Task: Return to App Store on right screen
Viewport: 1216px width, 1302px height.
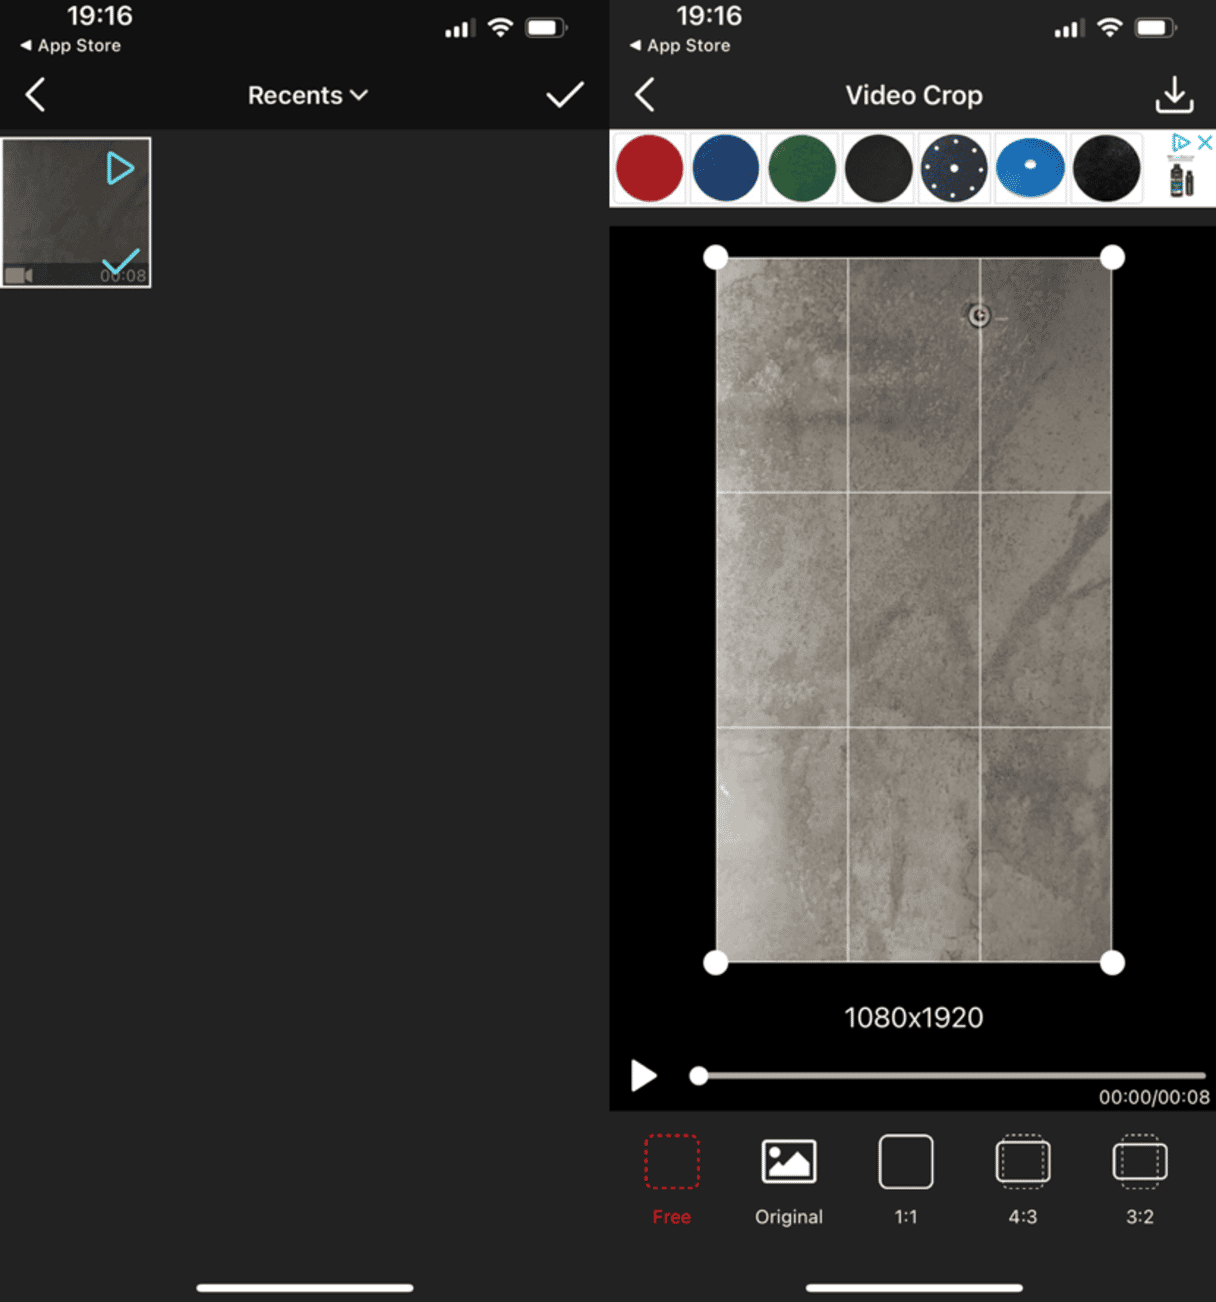Action: click(680, 46)
